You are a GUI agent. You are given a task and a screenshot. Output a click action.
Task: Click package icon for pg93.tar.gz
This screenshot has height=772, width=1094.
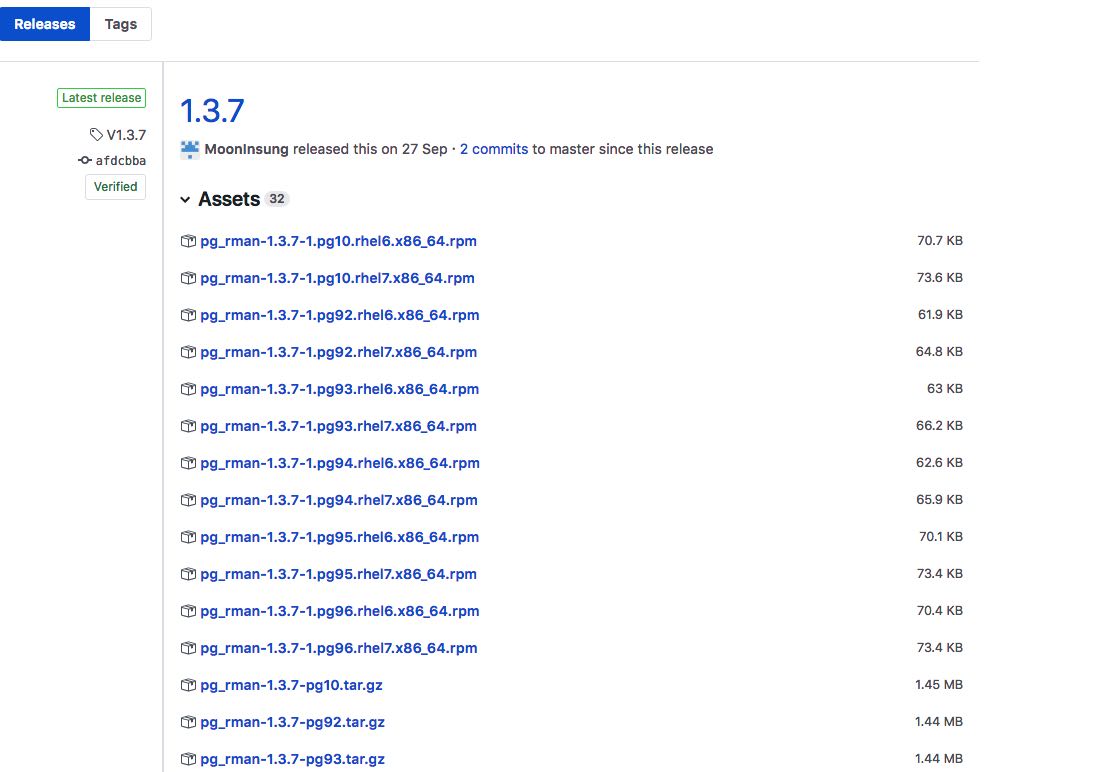point(188,759)
